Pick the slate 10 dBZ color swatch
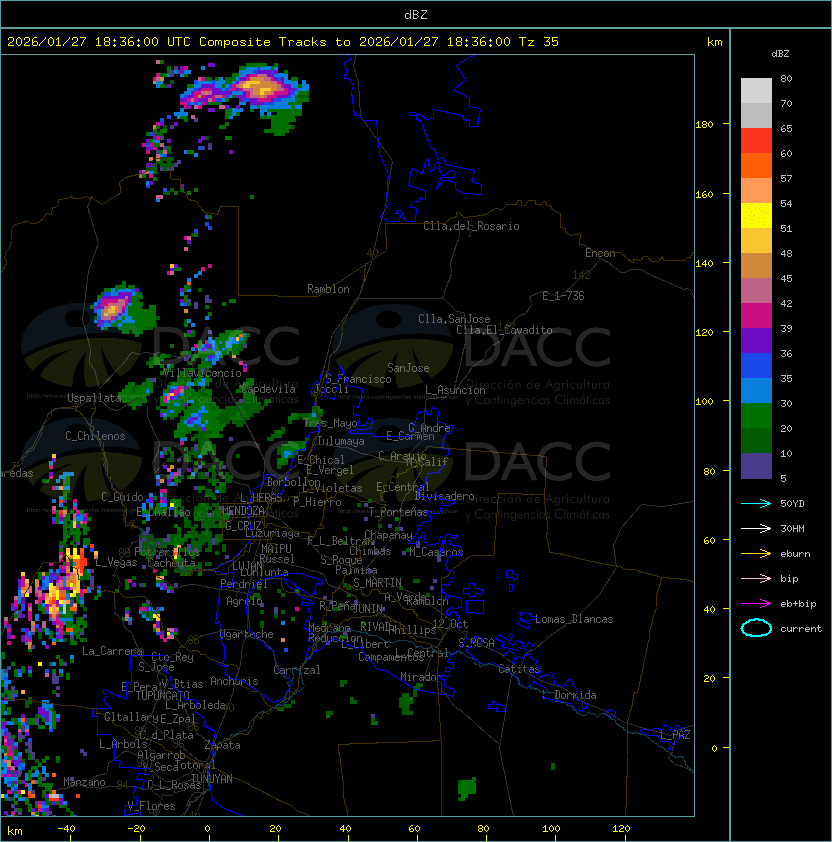Viewport: 832px width, 842px height. 756,466
